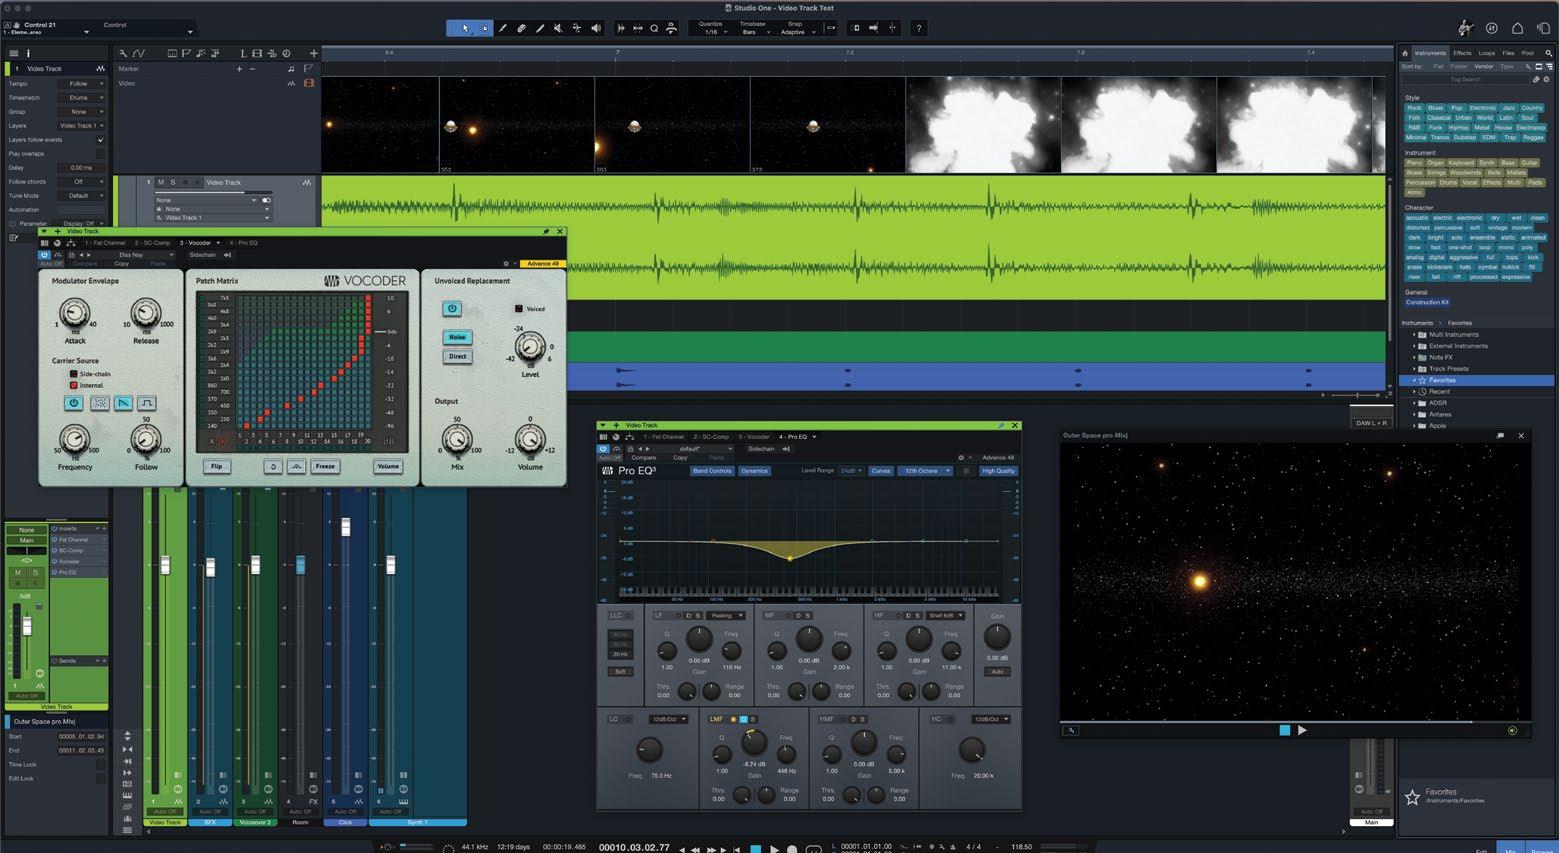Viewport: 1559px width, 853px height.
Task: Click Compare in Pro EQ window
Action: [644, 458]
